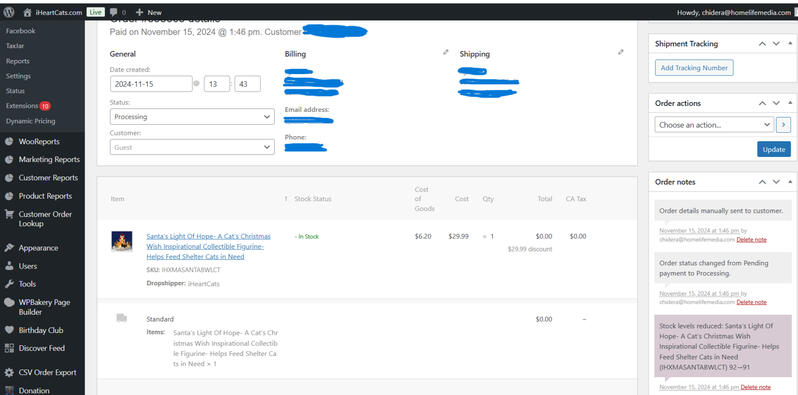This screenshot has width=798, height=395.
Task: Click the minute field showing 43
Action: tap(248, 83)
